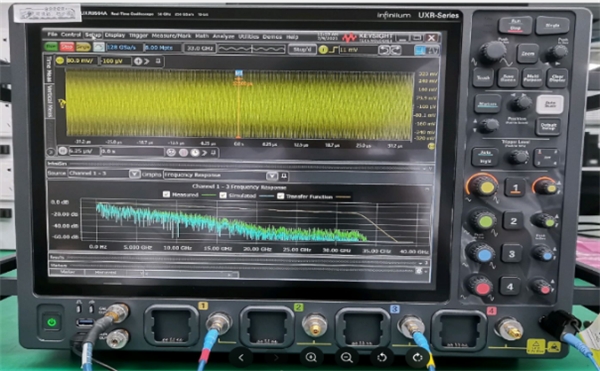
Task: Click the trigger rising-edge slope icon
Action: click(x=333, y=50)
